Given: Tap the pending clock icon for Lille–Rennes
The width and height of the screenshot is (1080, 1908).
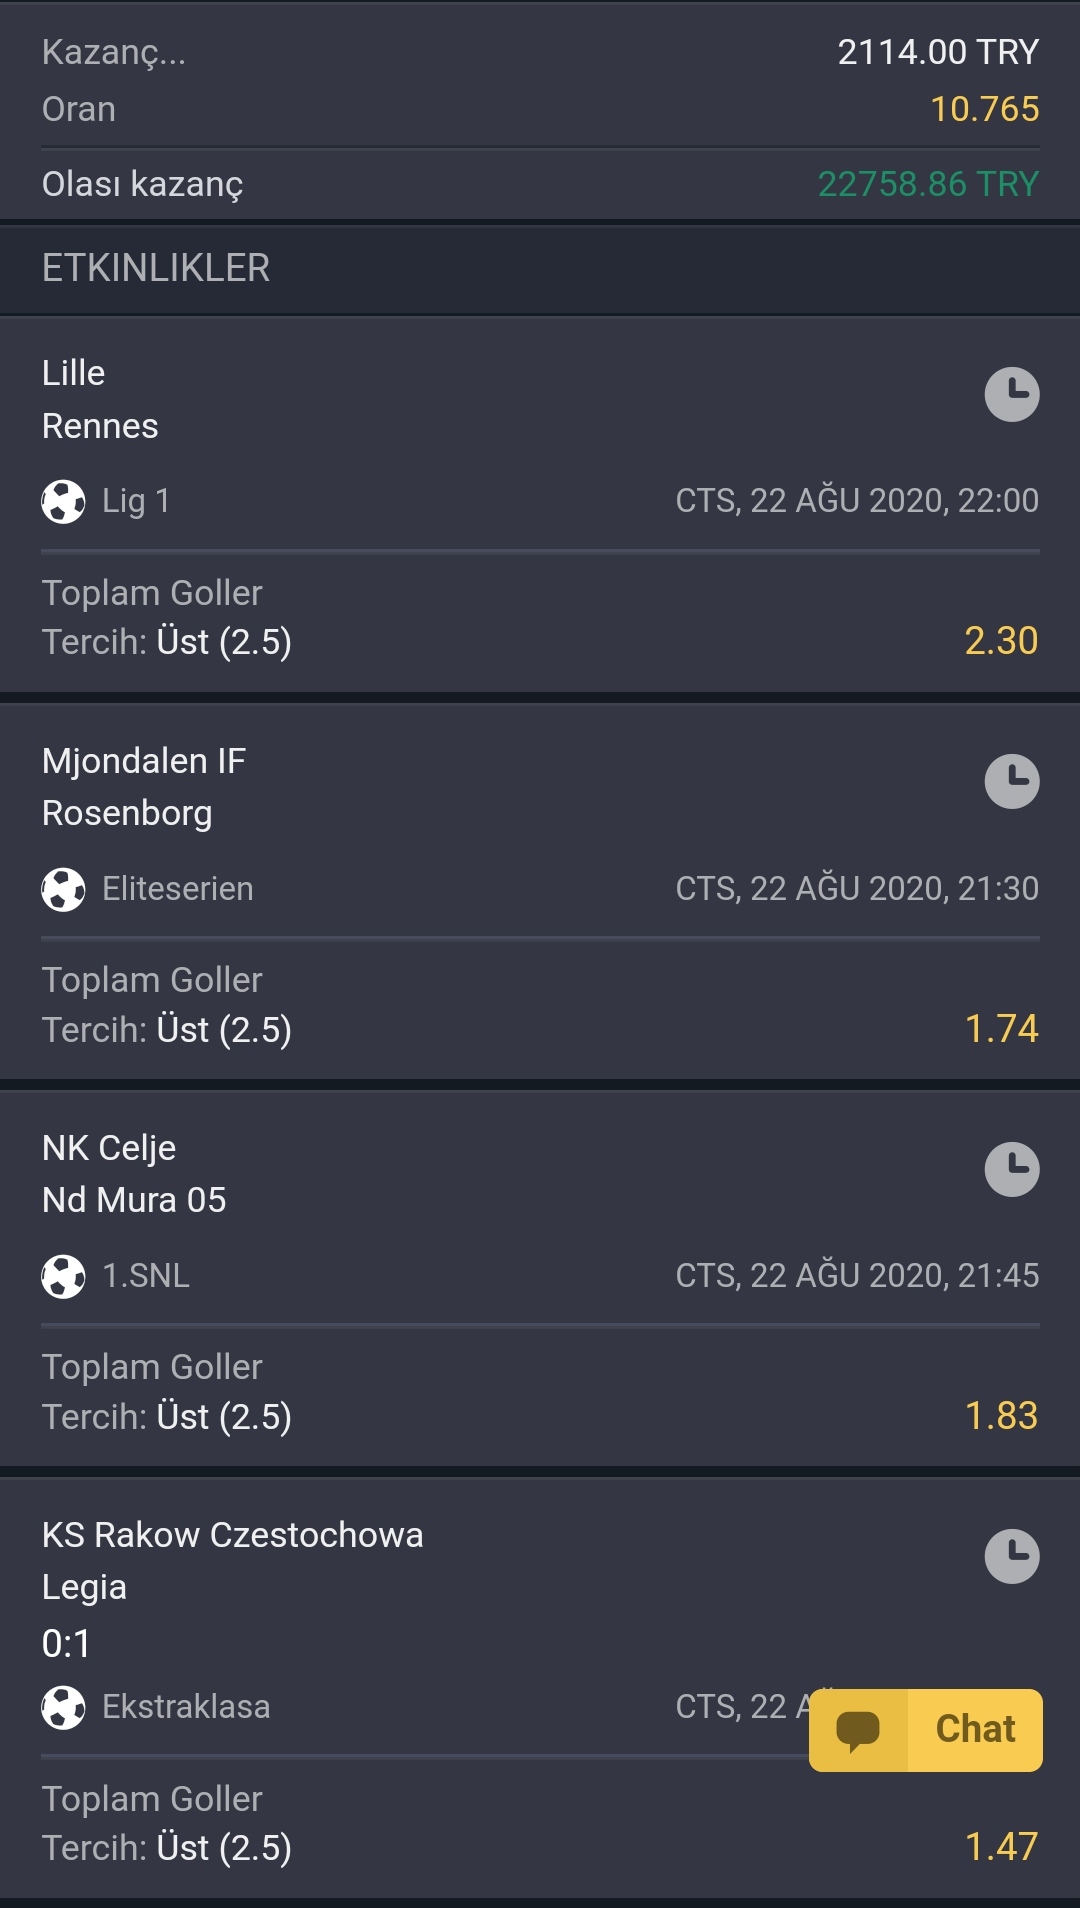Looking at the screenshot, I should 1012,395.
